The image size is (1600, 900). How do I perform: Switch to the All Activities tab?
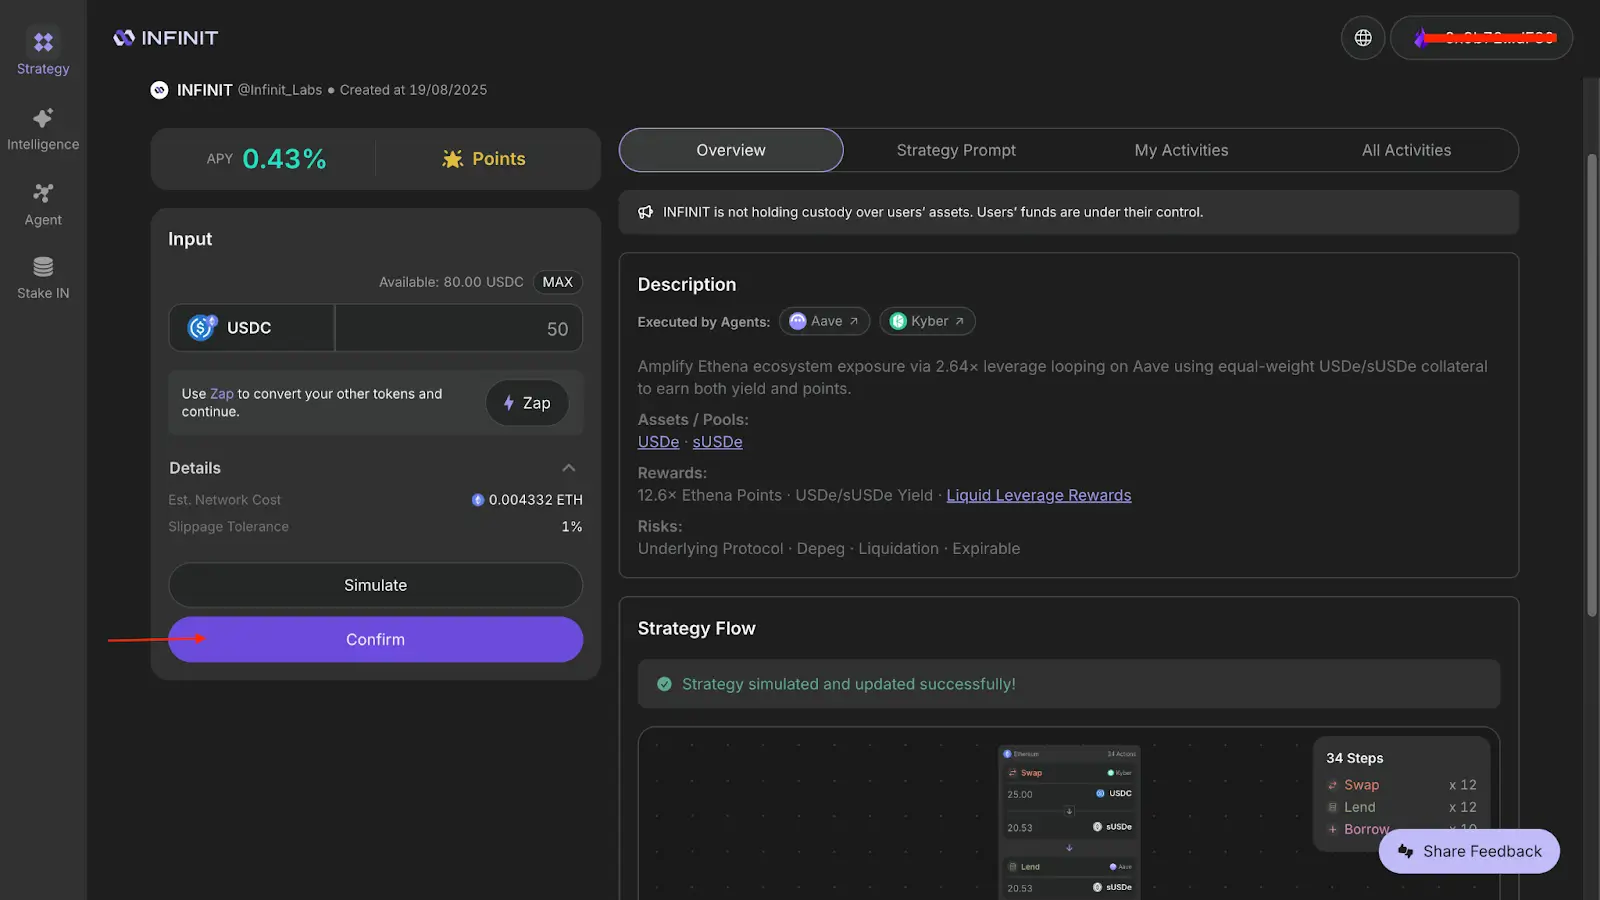[1406, 150]
